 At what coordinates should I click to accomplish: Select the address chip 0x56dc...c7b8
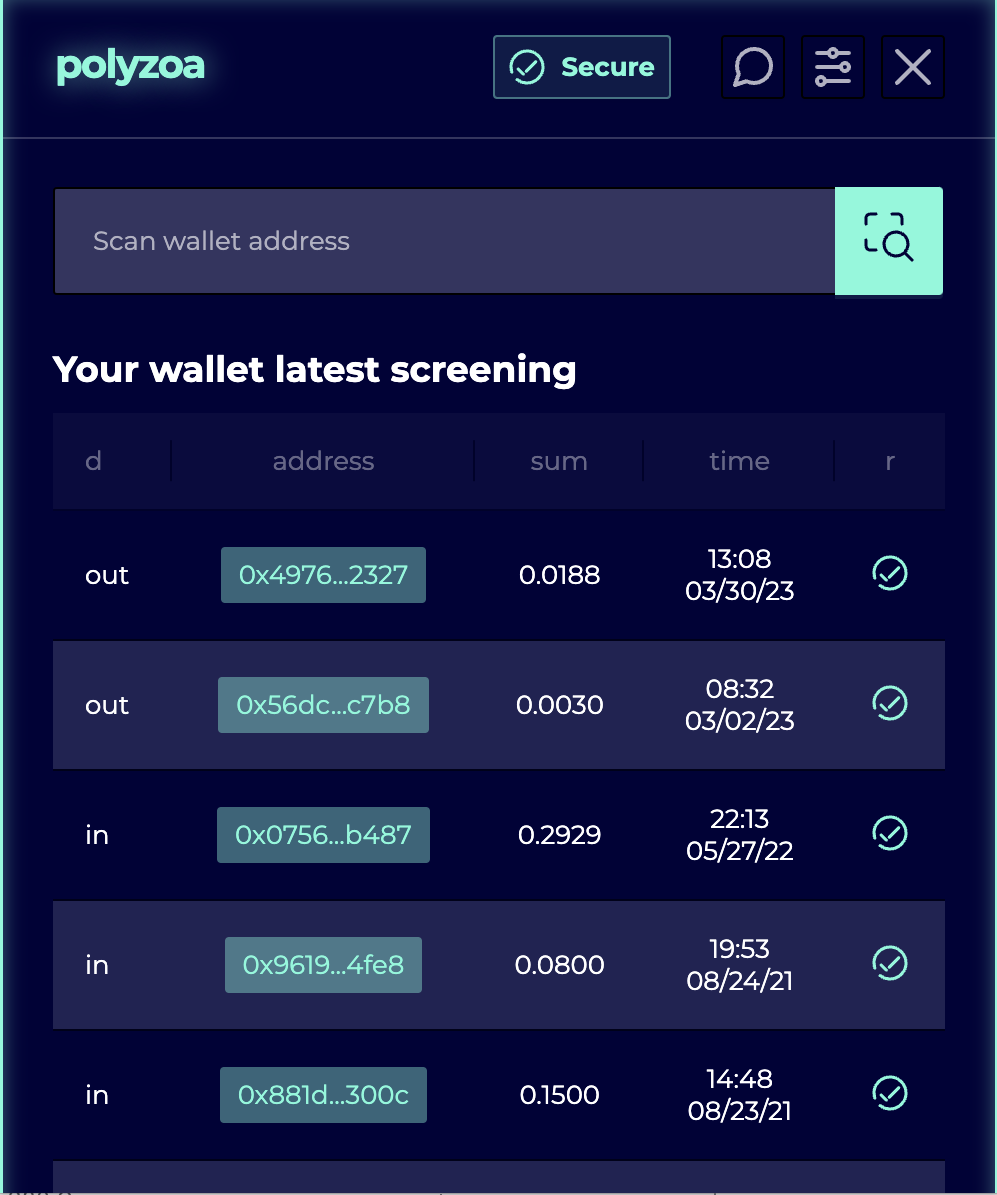[x=323, y=705]
